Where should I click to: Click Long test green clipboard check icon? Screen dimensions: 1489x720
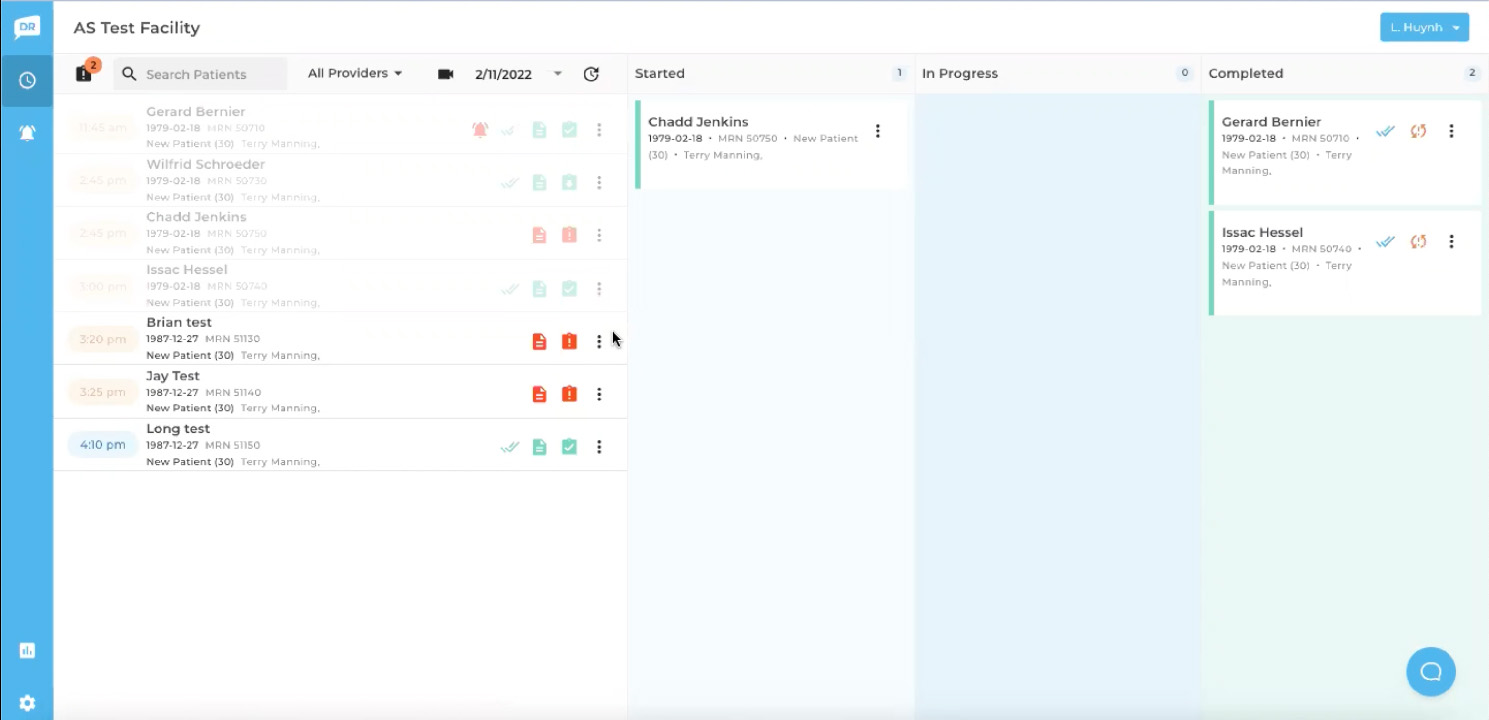[569, 447]
